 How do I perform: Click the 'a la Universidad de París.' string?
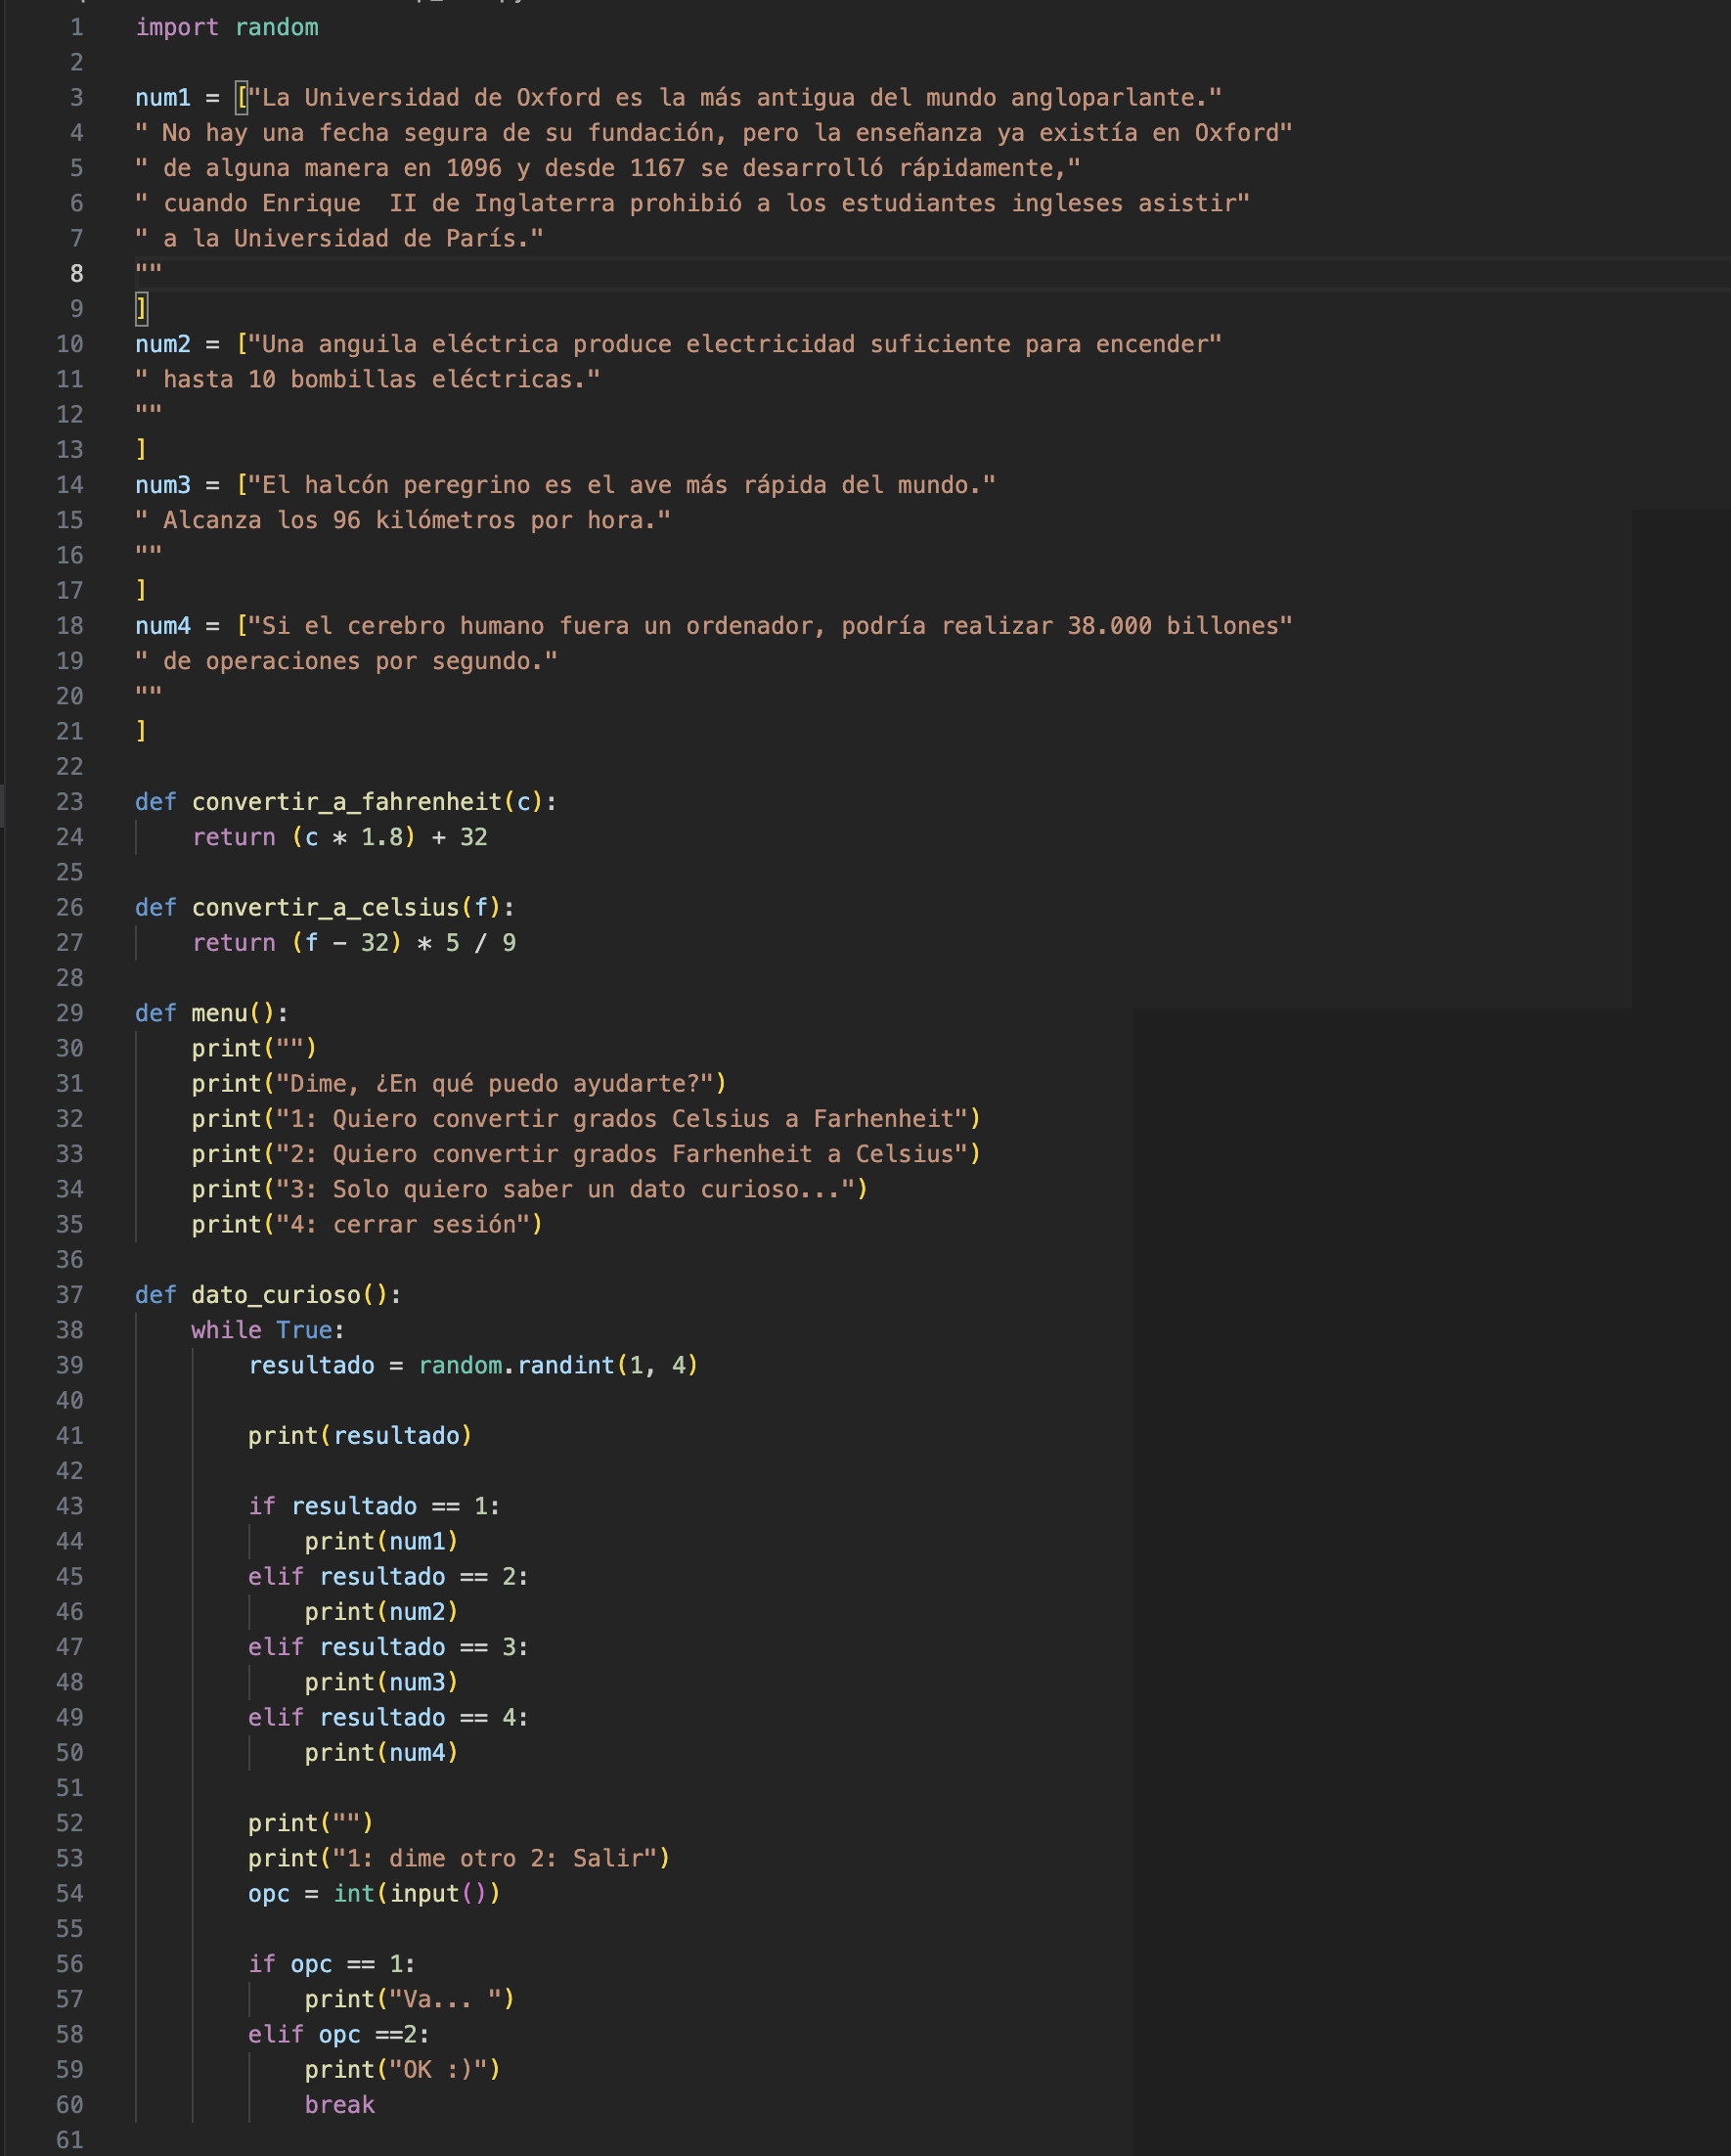340,238
